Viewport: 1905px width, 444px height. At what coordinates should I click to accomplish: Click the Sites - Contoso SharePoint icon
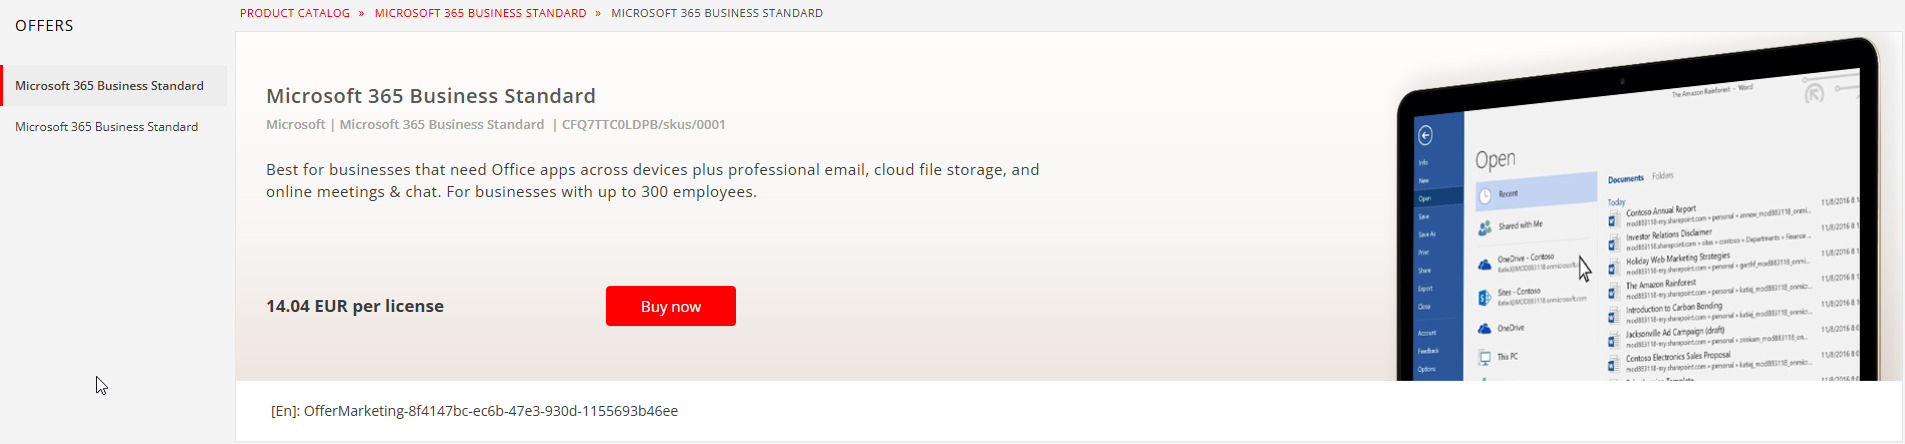pos(1485,298)
